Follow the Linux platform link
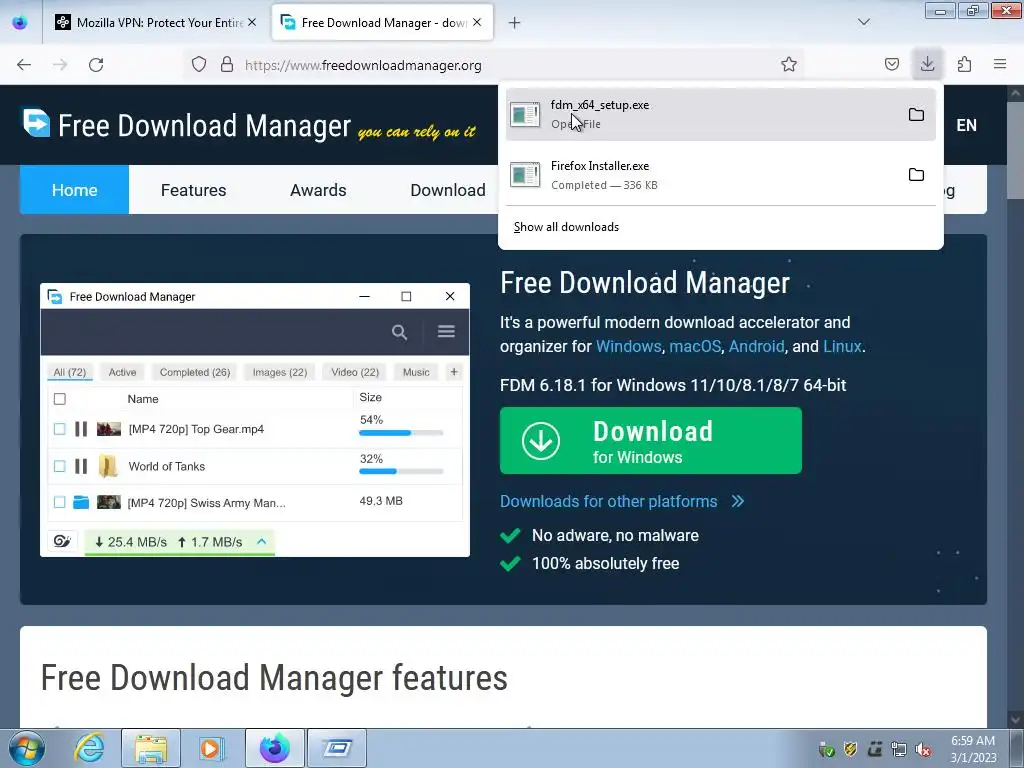The width and height of the screenshot is (1024, 768). 842,346
